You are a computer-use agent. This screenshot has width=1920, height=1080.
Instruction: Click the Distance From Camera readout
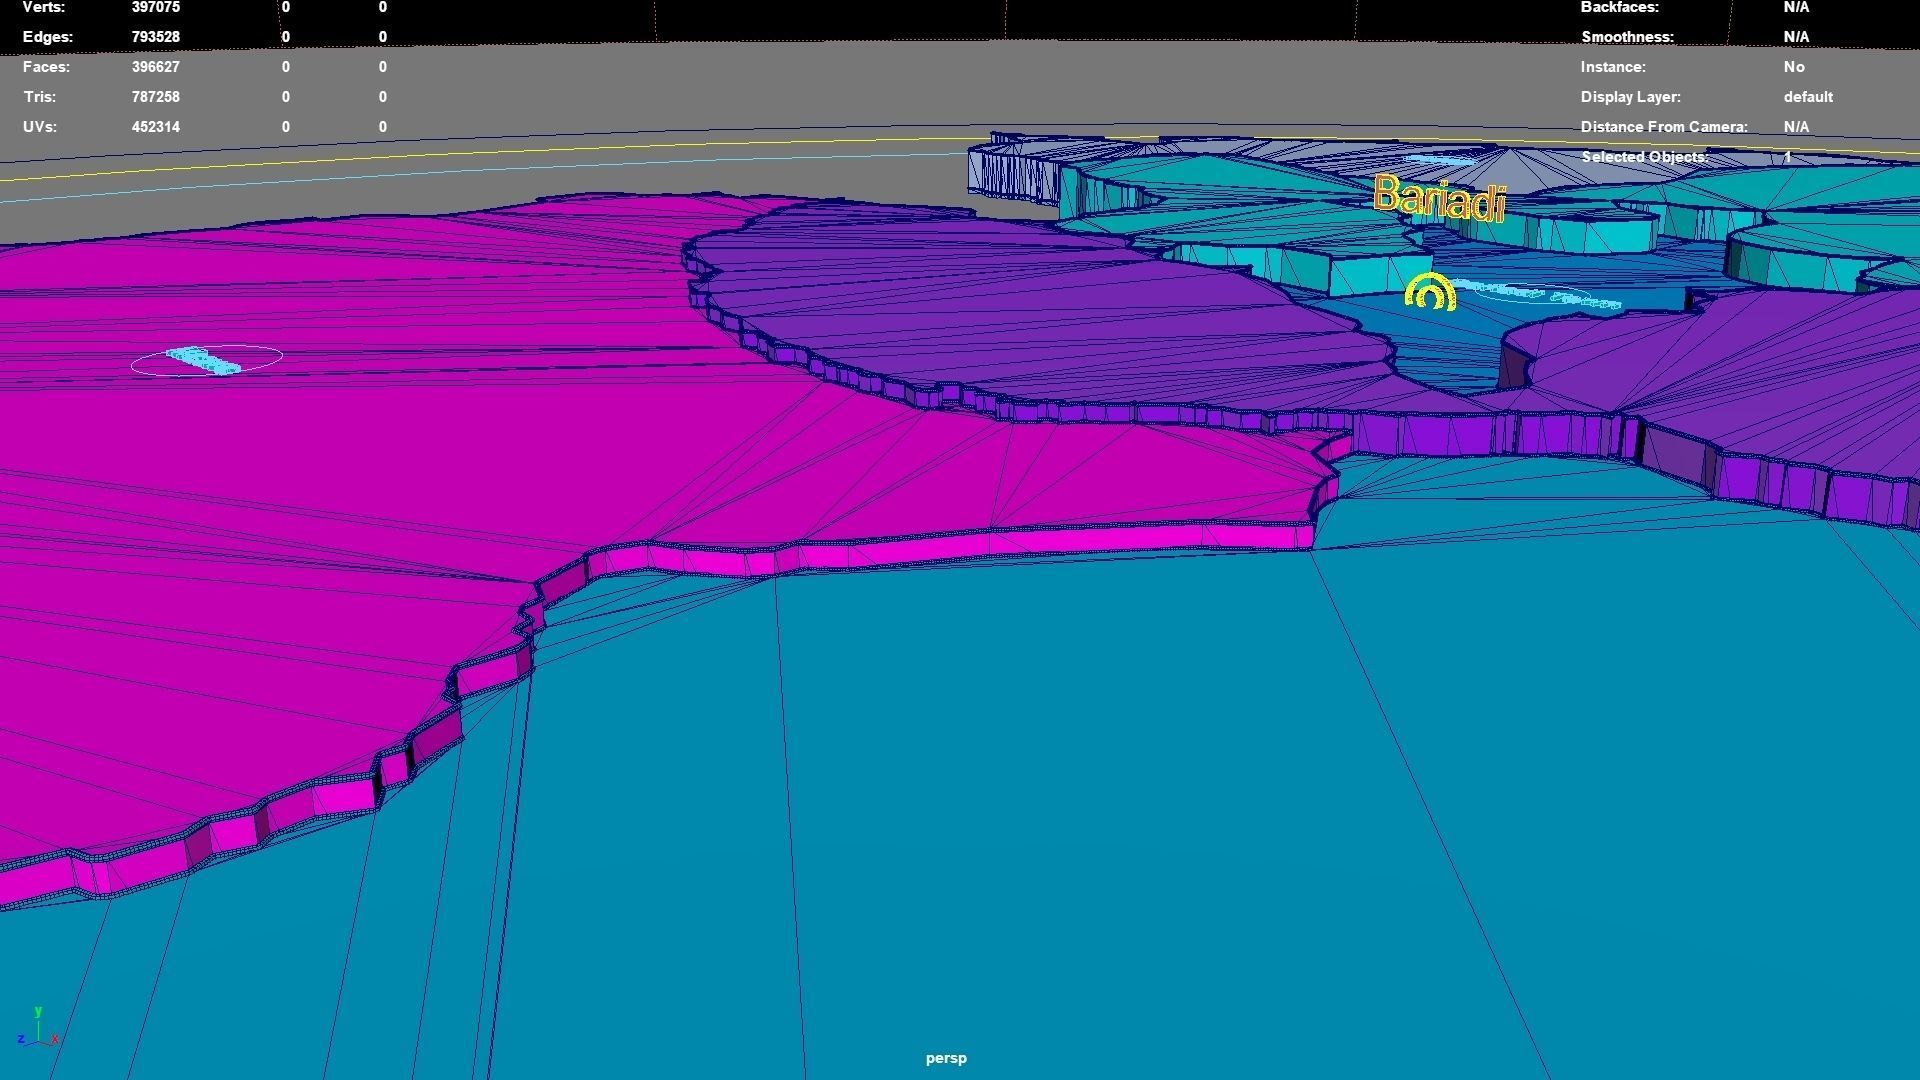(x=1664, y=127)
